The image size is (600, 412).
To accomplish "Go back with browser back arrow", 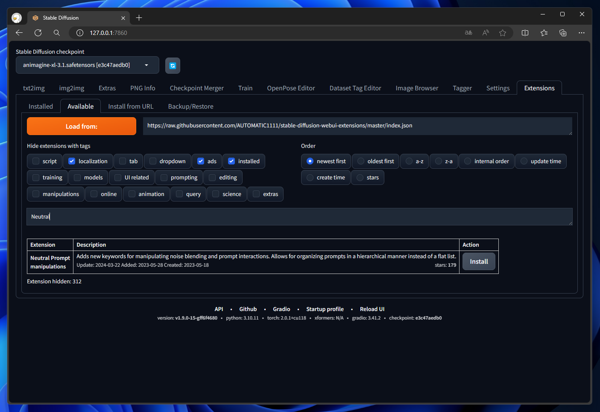I will pyautogui.click(x=19, y=33).
